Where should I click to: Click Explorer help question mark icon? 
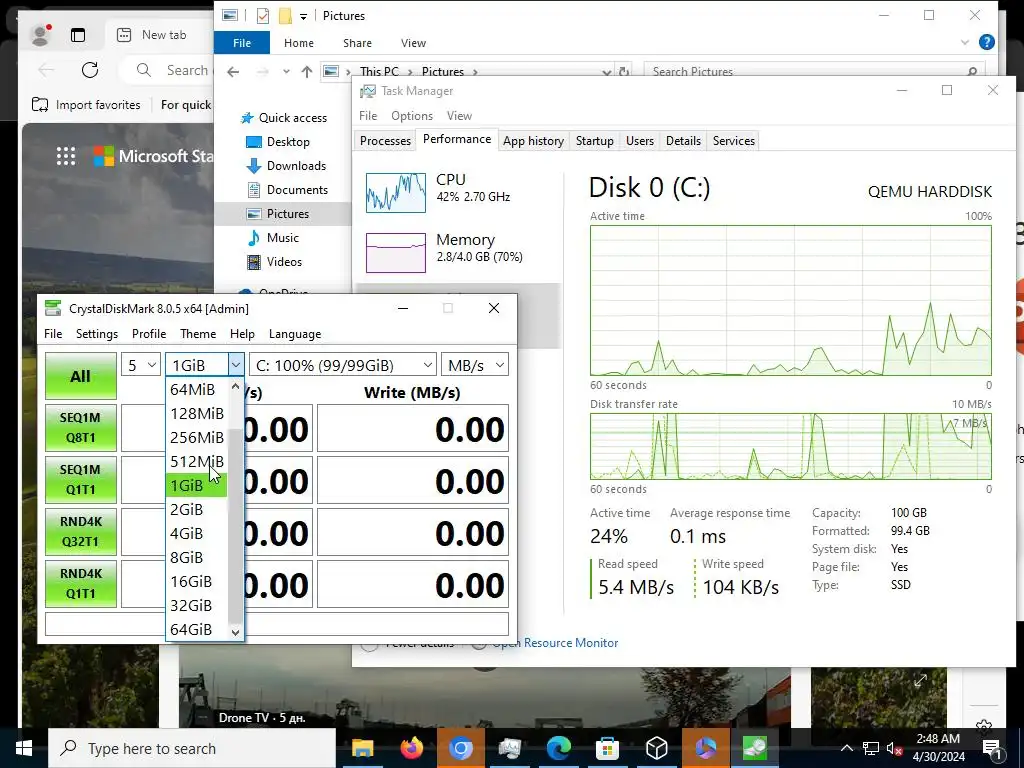coord(987,42)
